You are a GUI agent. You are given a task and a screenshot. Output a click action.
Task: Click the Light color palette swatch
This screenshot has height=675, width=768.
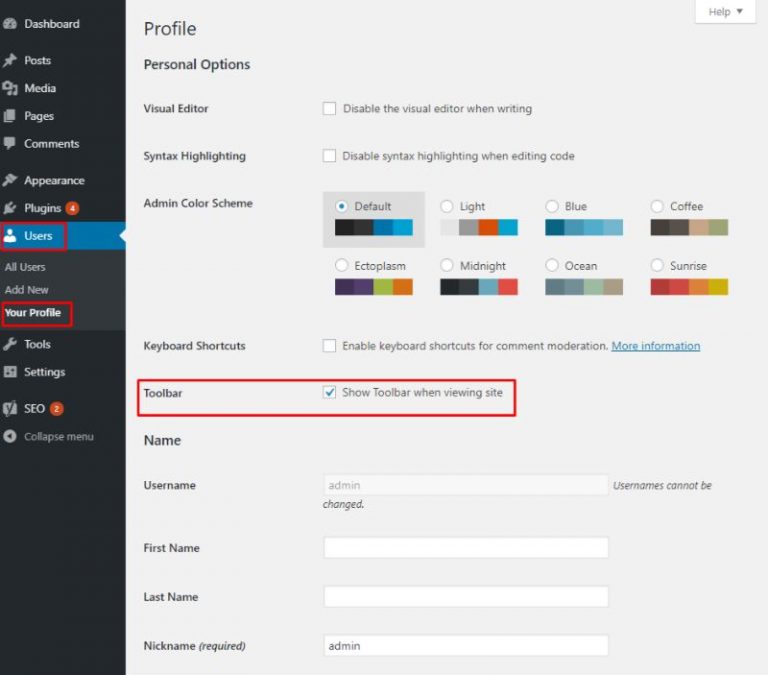click(479, 228)
